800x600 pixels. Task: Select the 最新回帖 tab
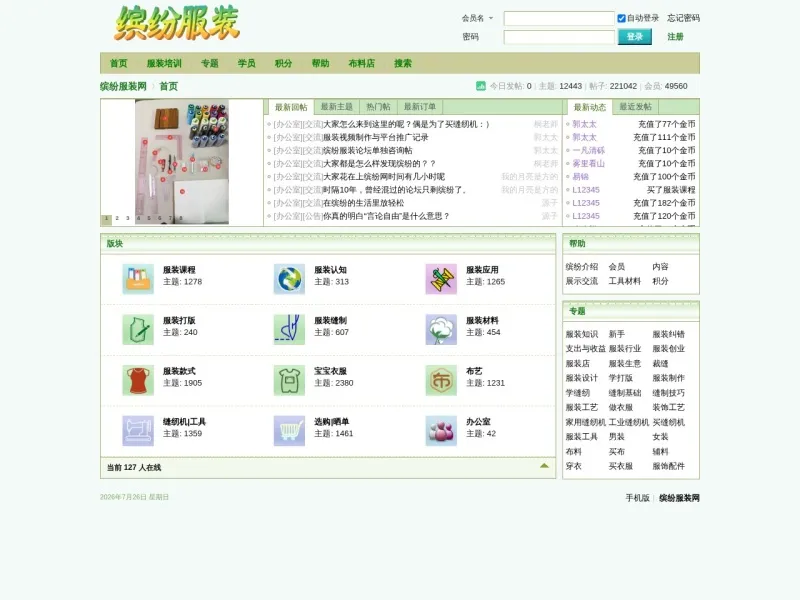coord(291,107)
